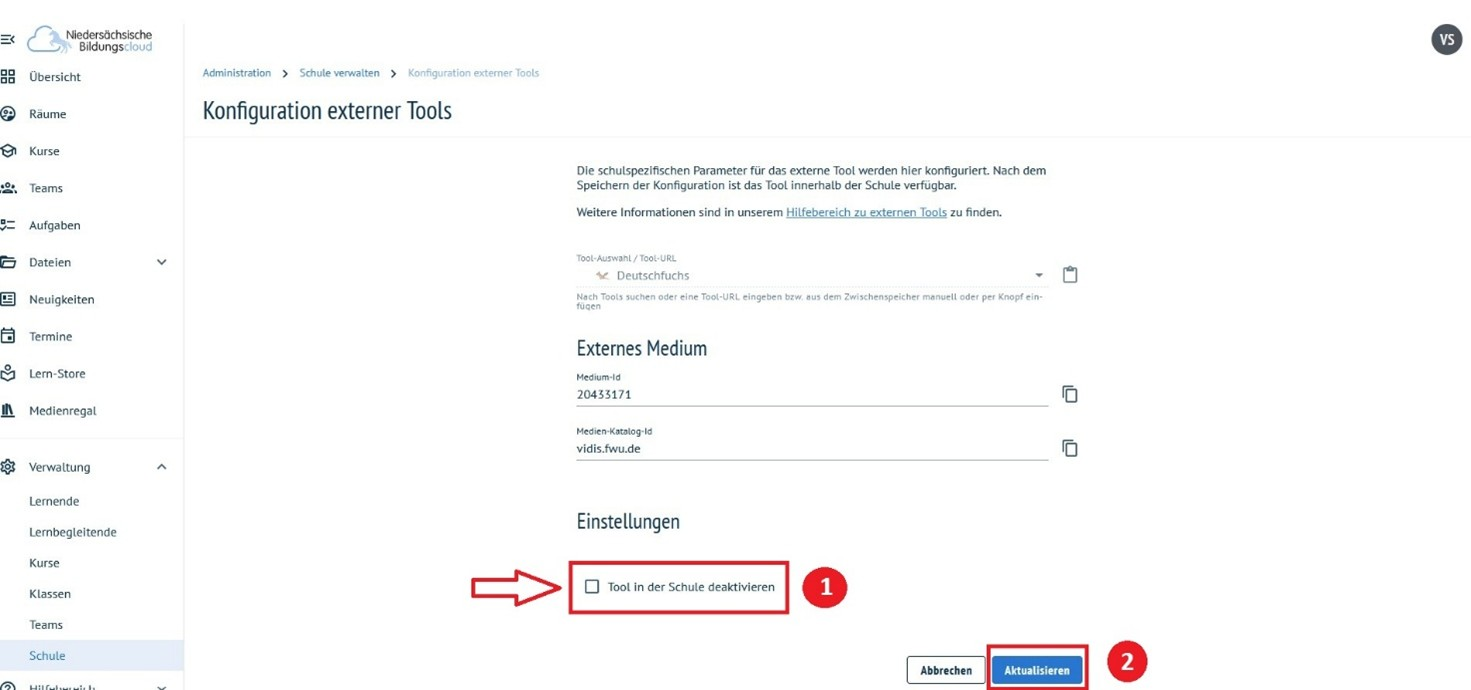
Task: Copy the Medien-Katalog-Id value
Action: point(1070,448)
